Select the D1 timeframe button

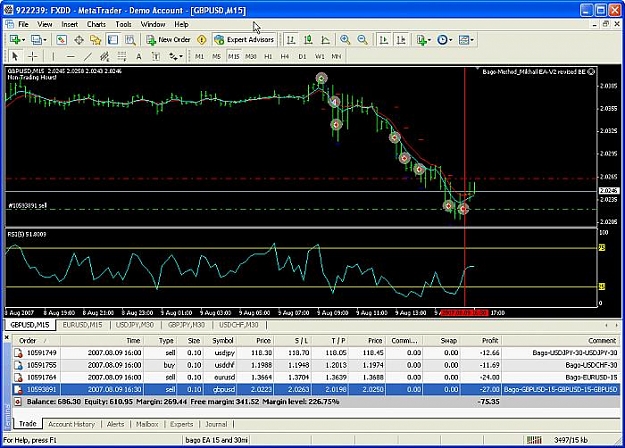click(303, 57)
